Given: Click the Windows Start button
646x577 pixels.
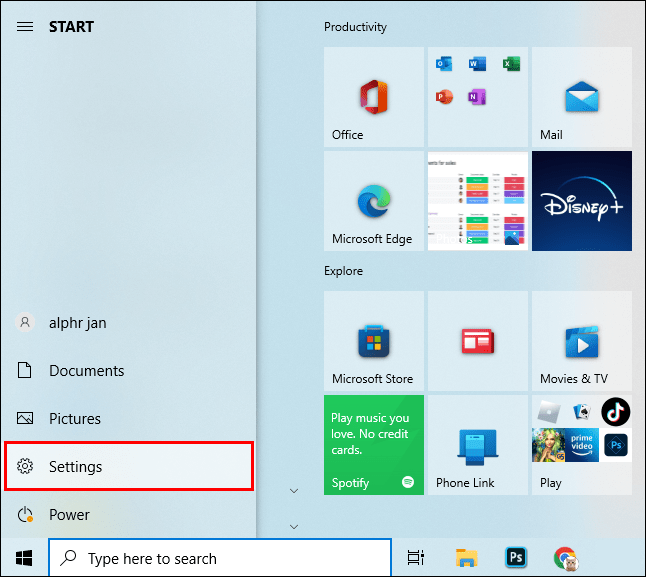Looking at the screenshot, I should 24,558.
